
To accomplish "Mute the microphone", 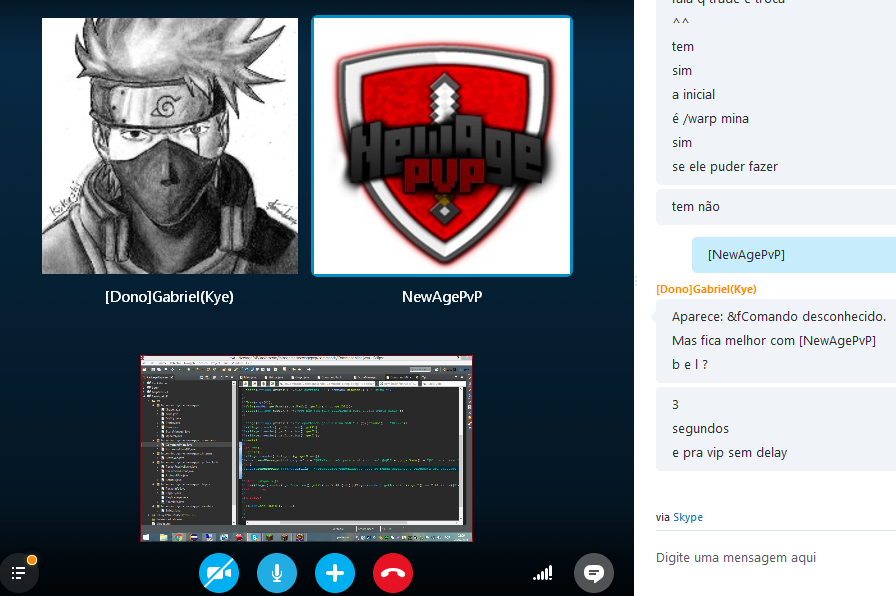I will pyautogui.click(x=277, y=573).
